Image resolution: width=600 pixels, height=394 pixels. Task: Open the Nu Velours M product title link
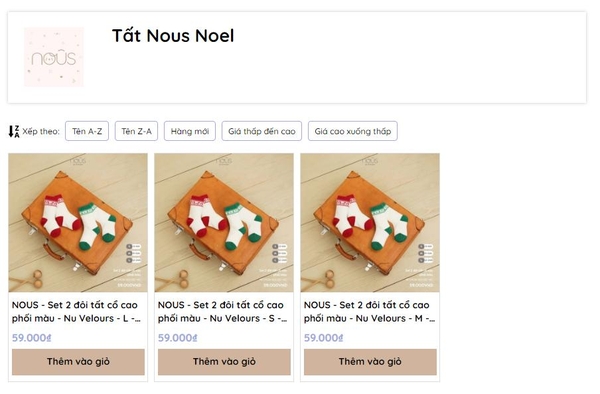click(369, 311)
